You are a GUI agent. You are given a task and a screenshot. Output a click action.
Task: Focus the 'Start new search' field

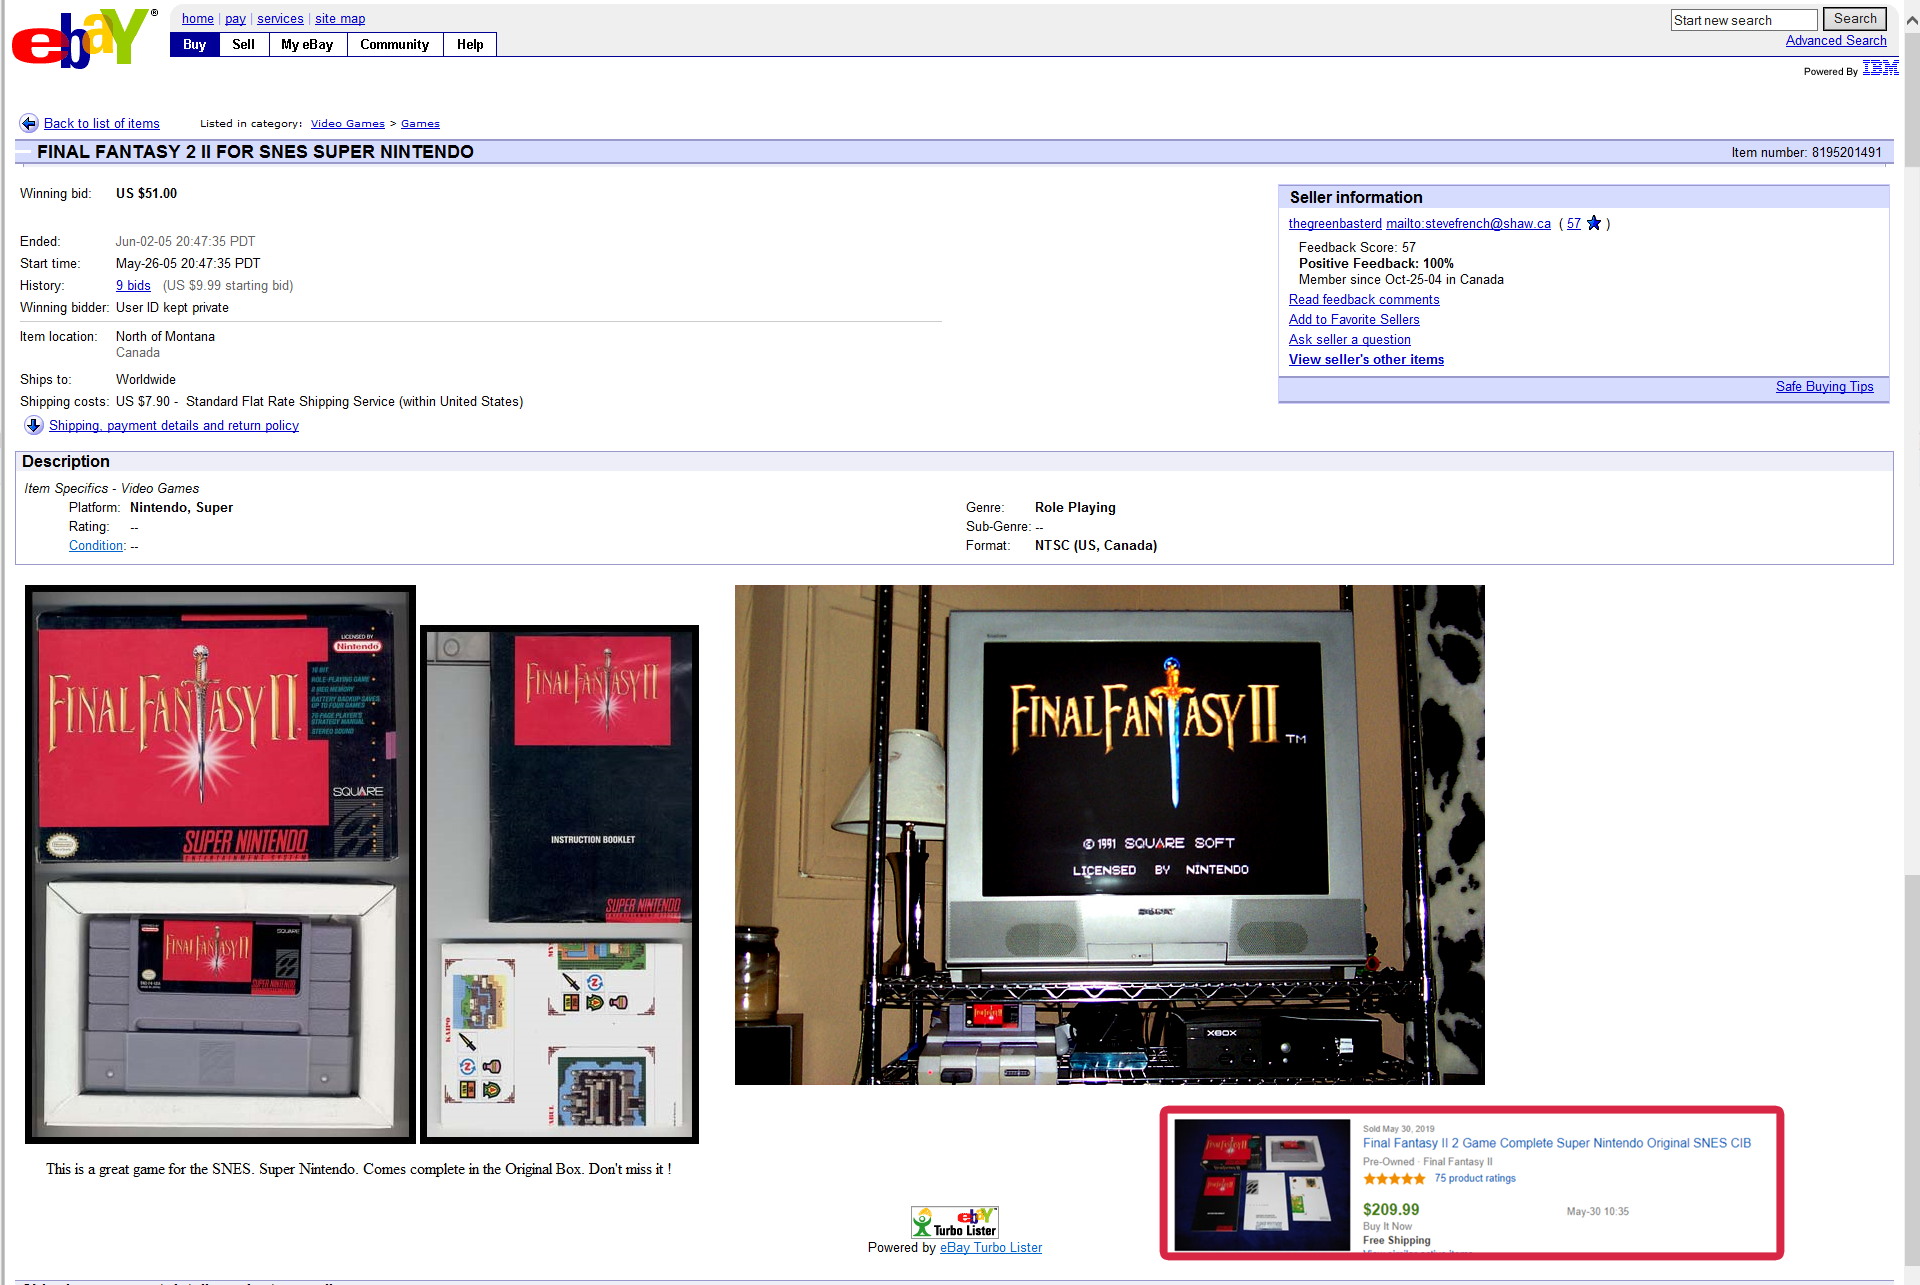(x=1743, y=20)
